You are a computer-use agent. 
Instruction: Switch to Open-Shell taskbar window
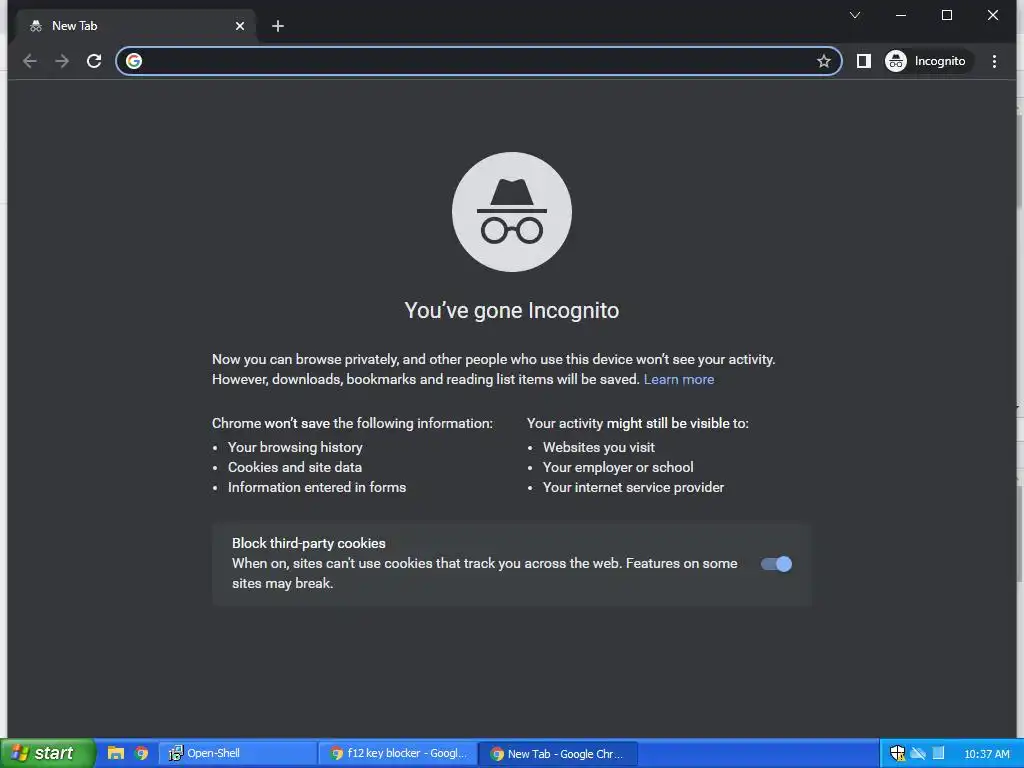coord(238,753)
